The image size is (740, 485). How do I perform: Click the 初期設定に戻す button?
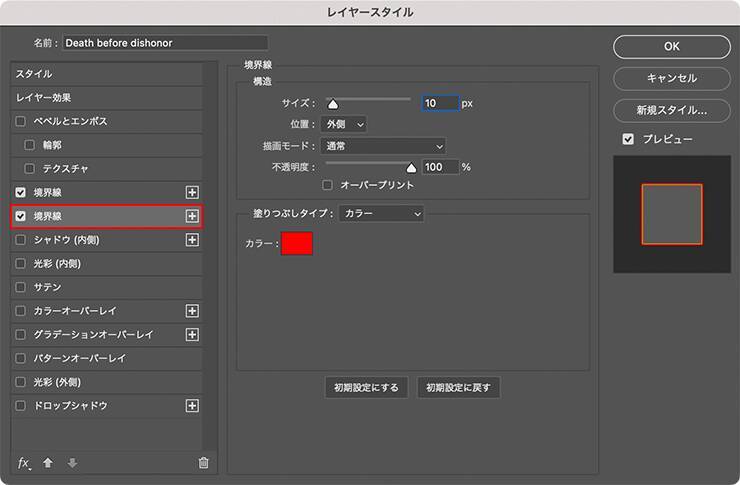[458, 388]
